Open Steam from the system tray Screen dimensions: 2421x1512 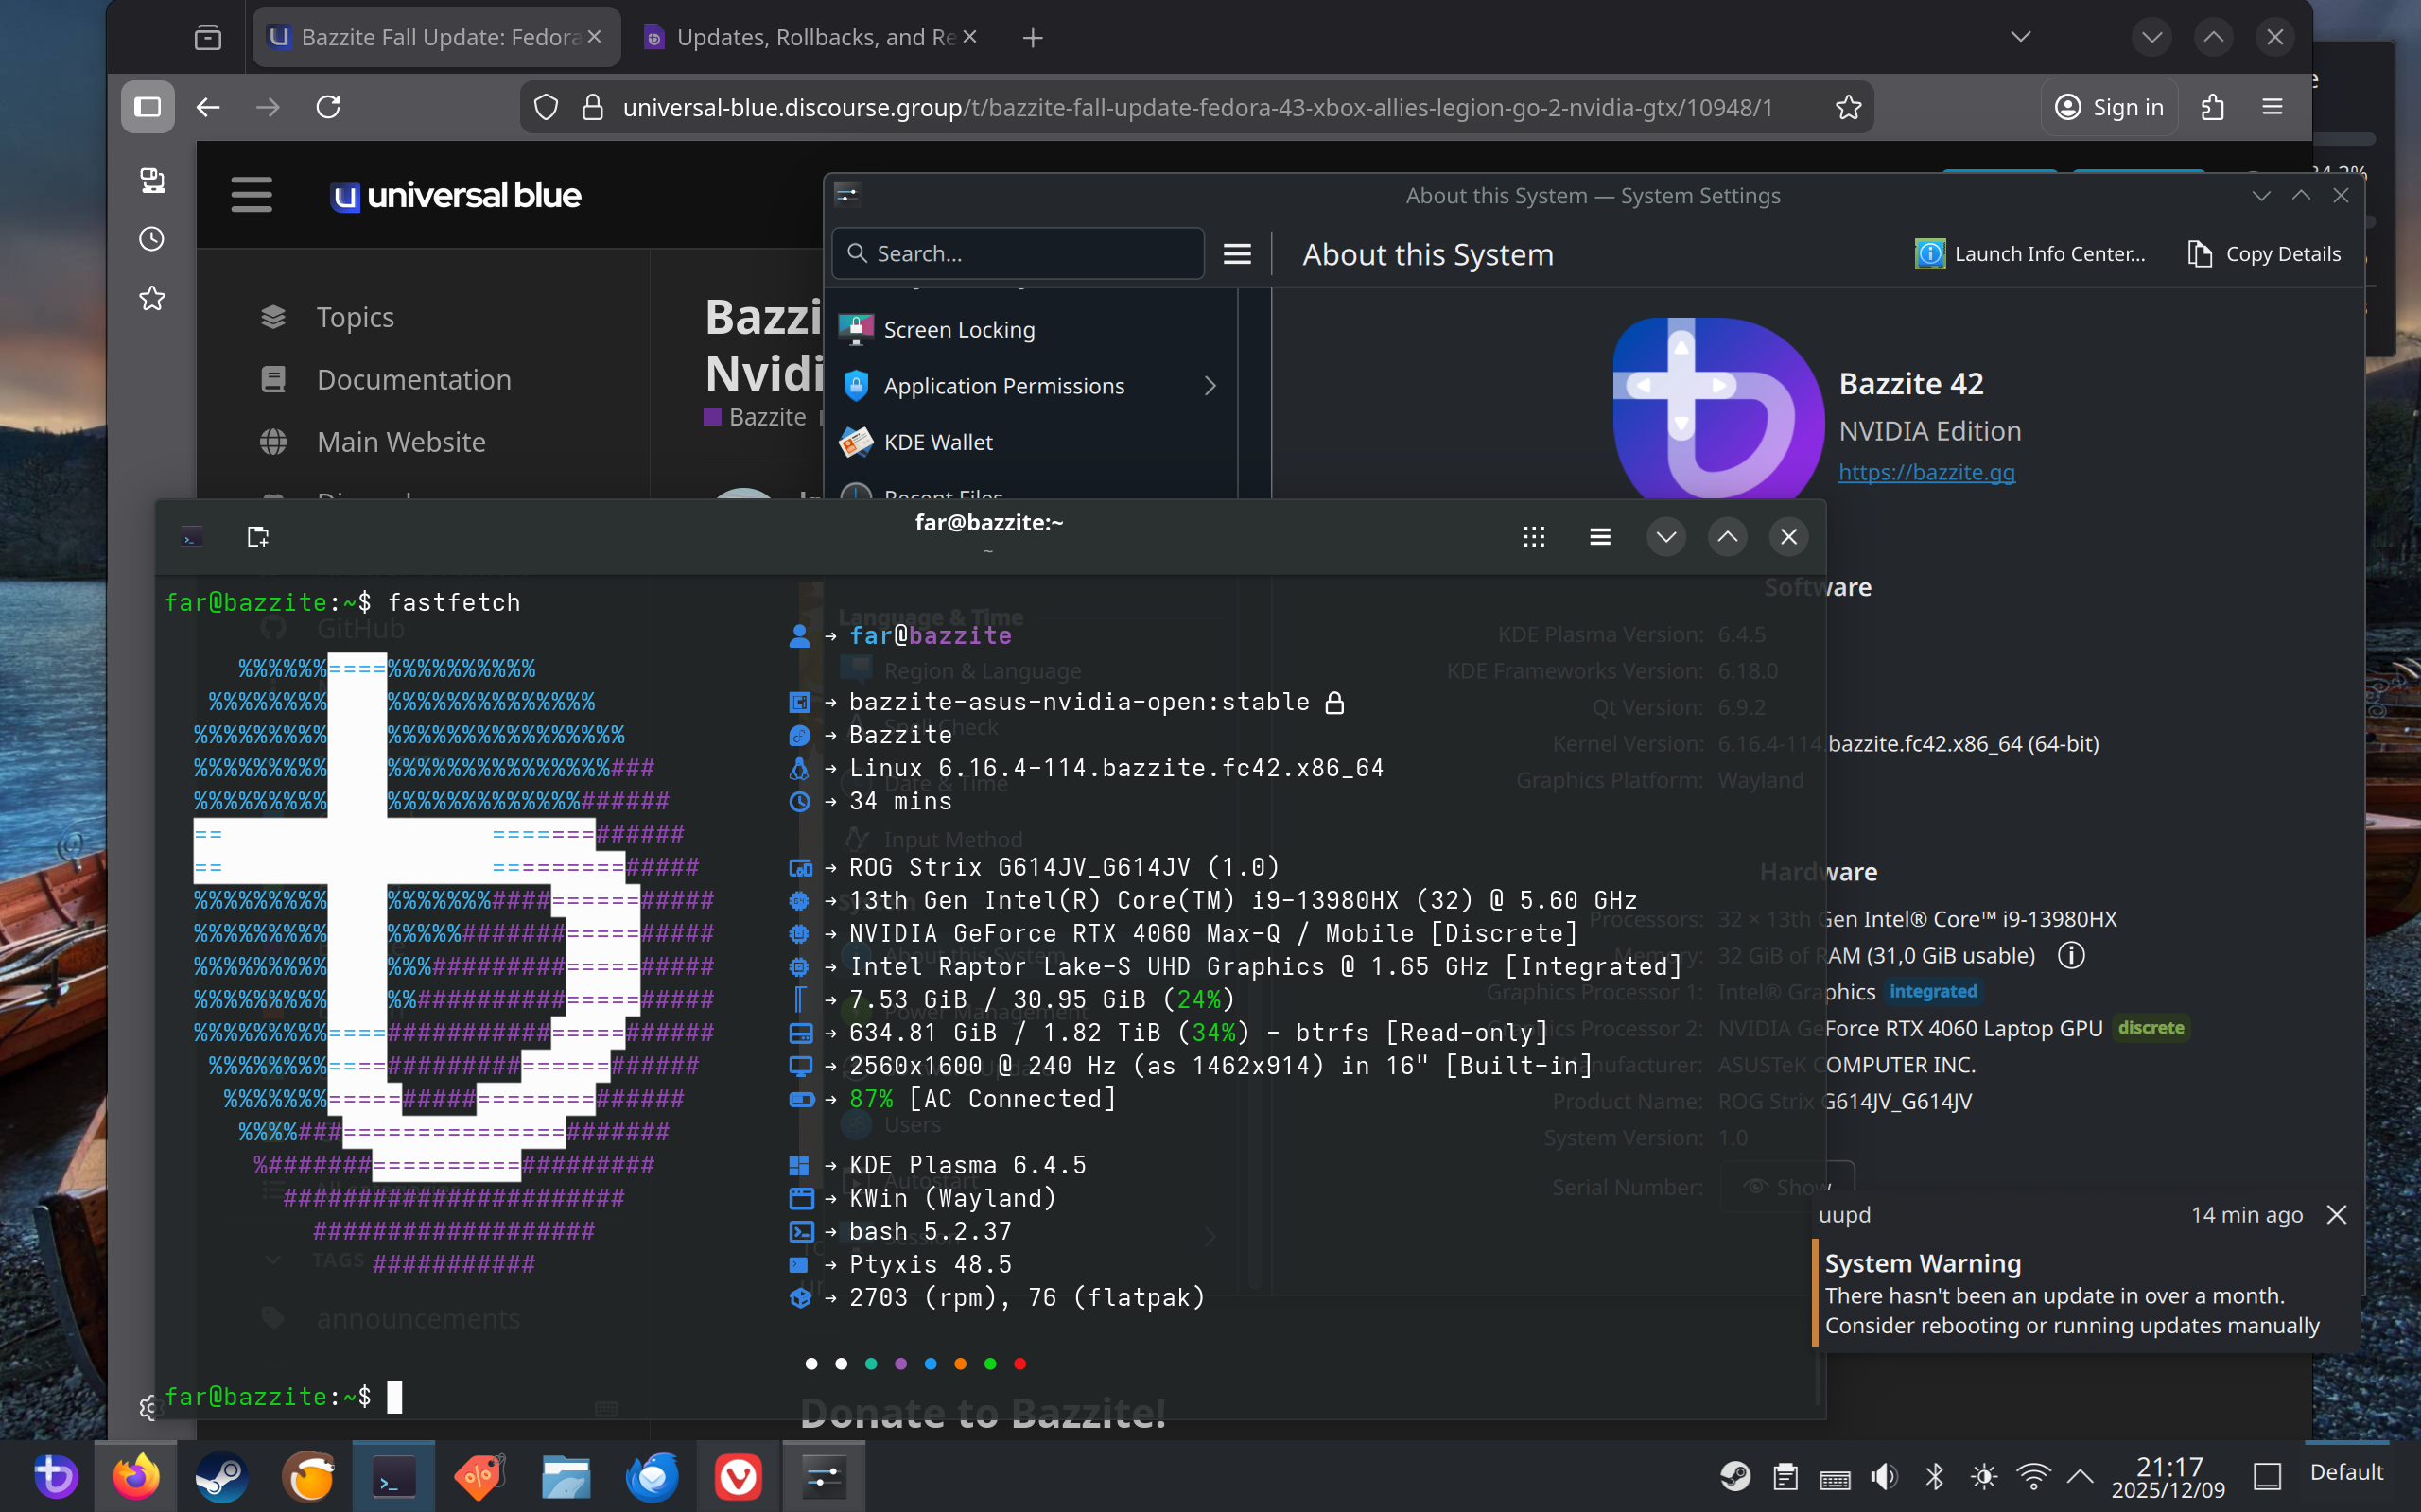point(1735,1476)
